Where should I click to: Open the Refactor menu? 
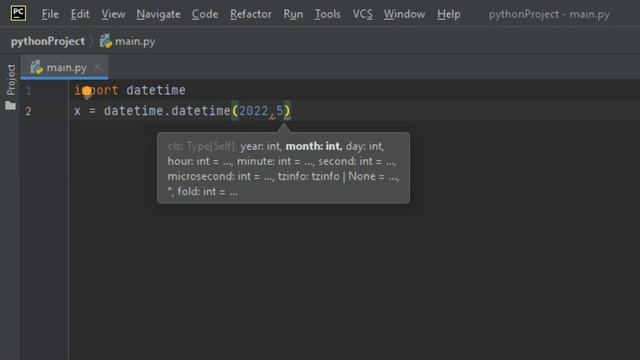click(x=251, y=14)
